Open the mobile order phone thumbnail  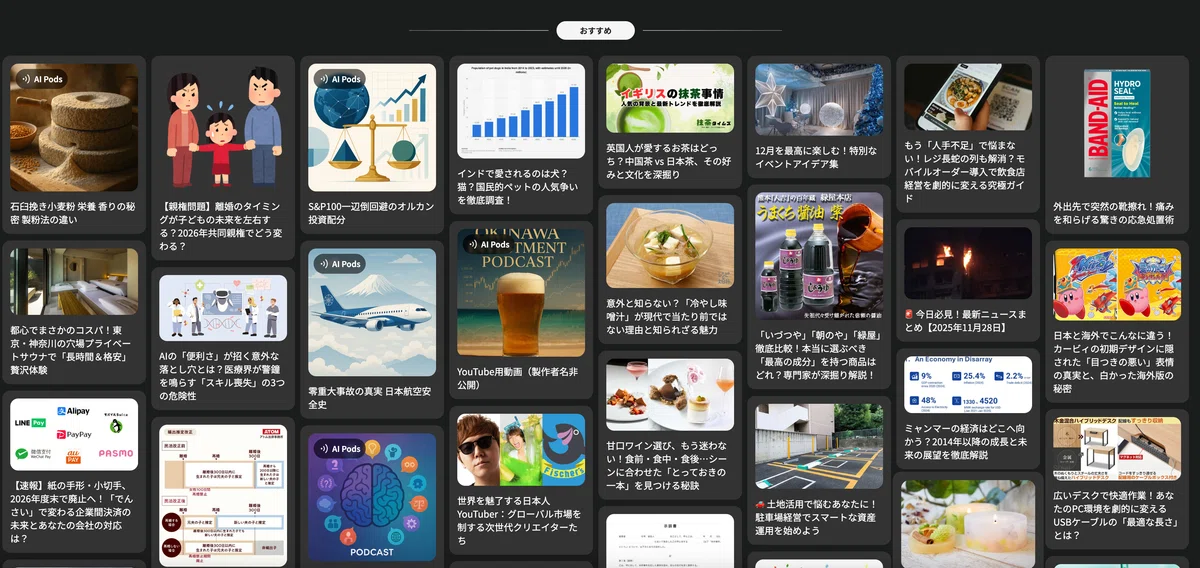[x=968, y=97]
